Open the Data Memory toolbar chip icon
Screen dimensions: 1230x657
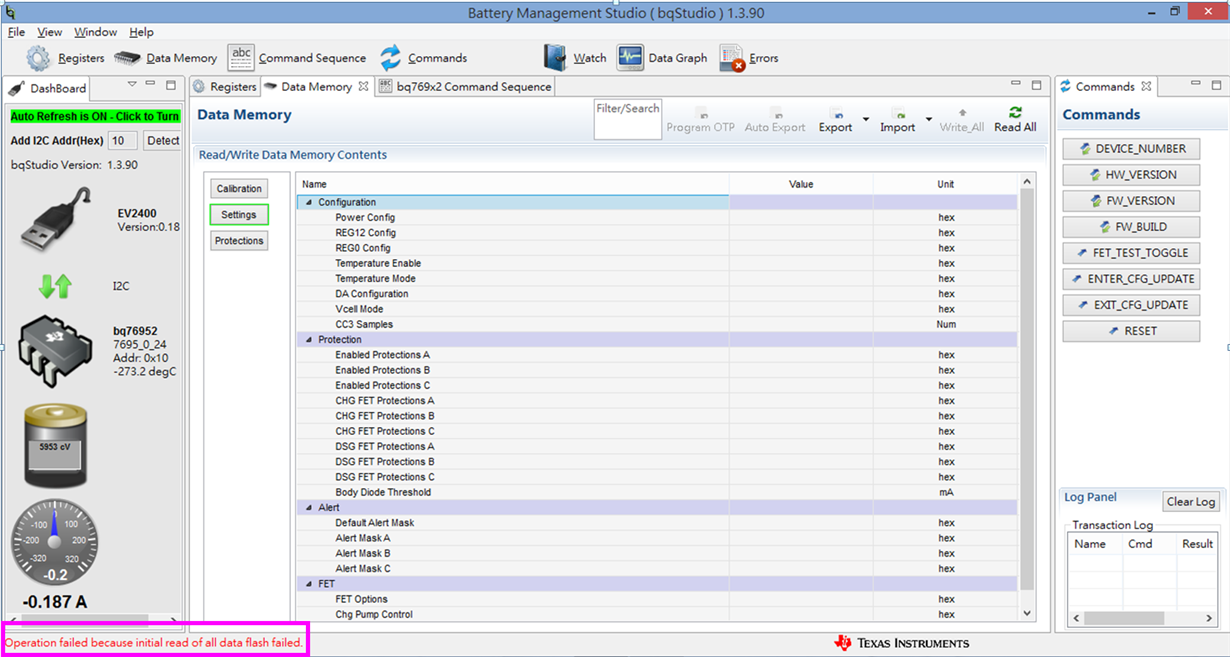127,58
